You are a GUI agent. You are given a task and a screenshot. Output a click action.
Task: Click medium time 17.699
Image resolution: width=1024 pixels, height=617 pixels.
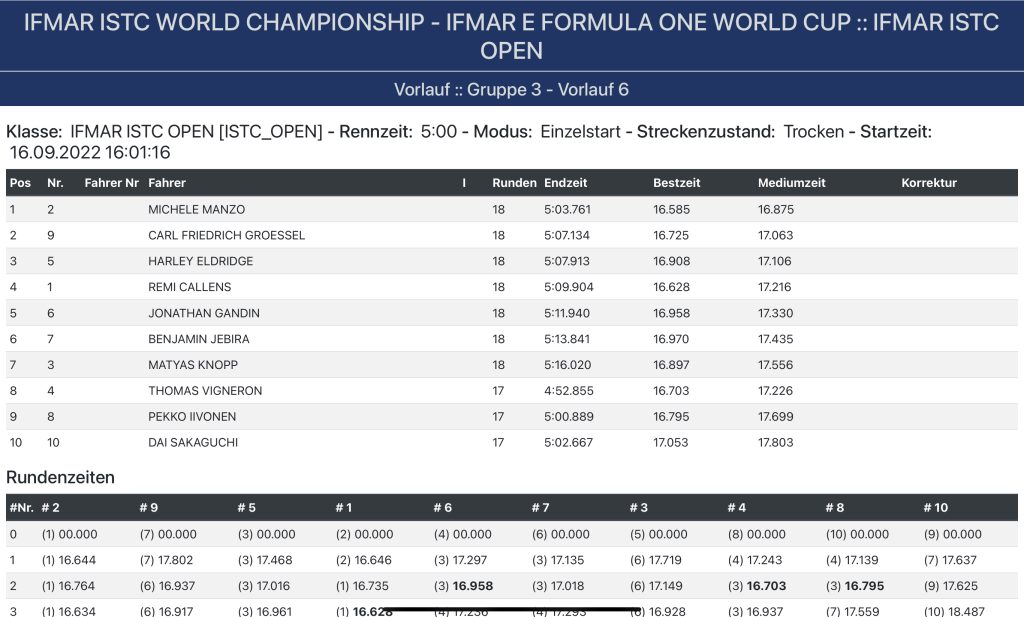click(776, 417)
